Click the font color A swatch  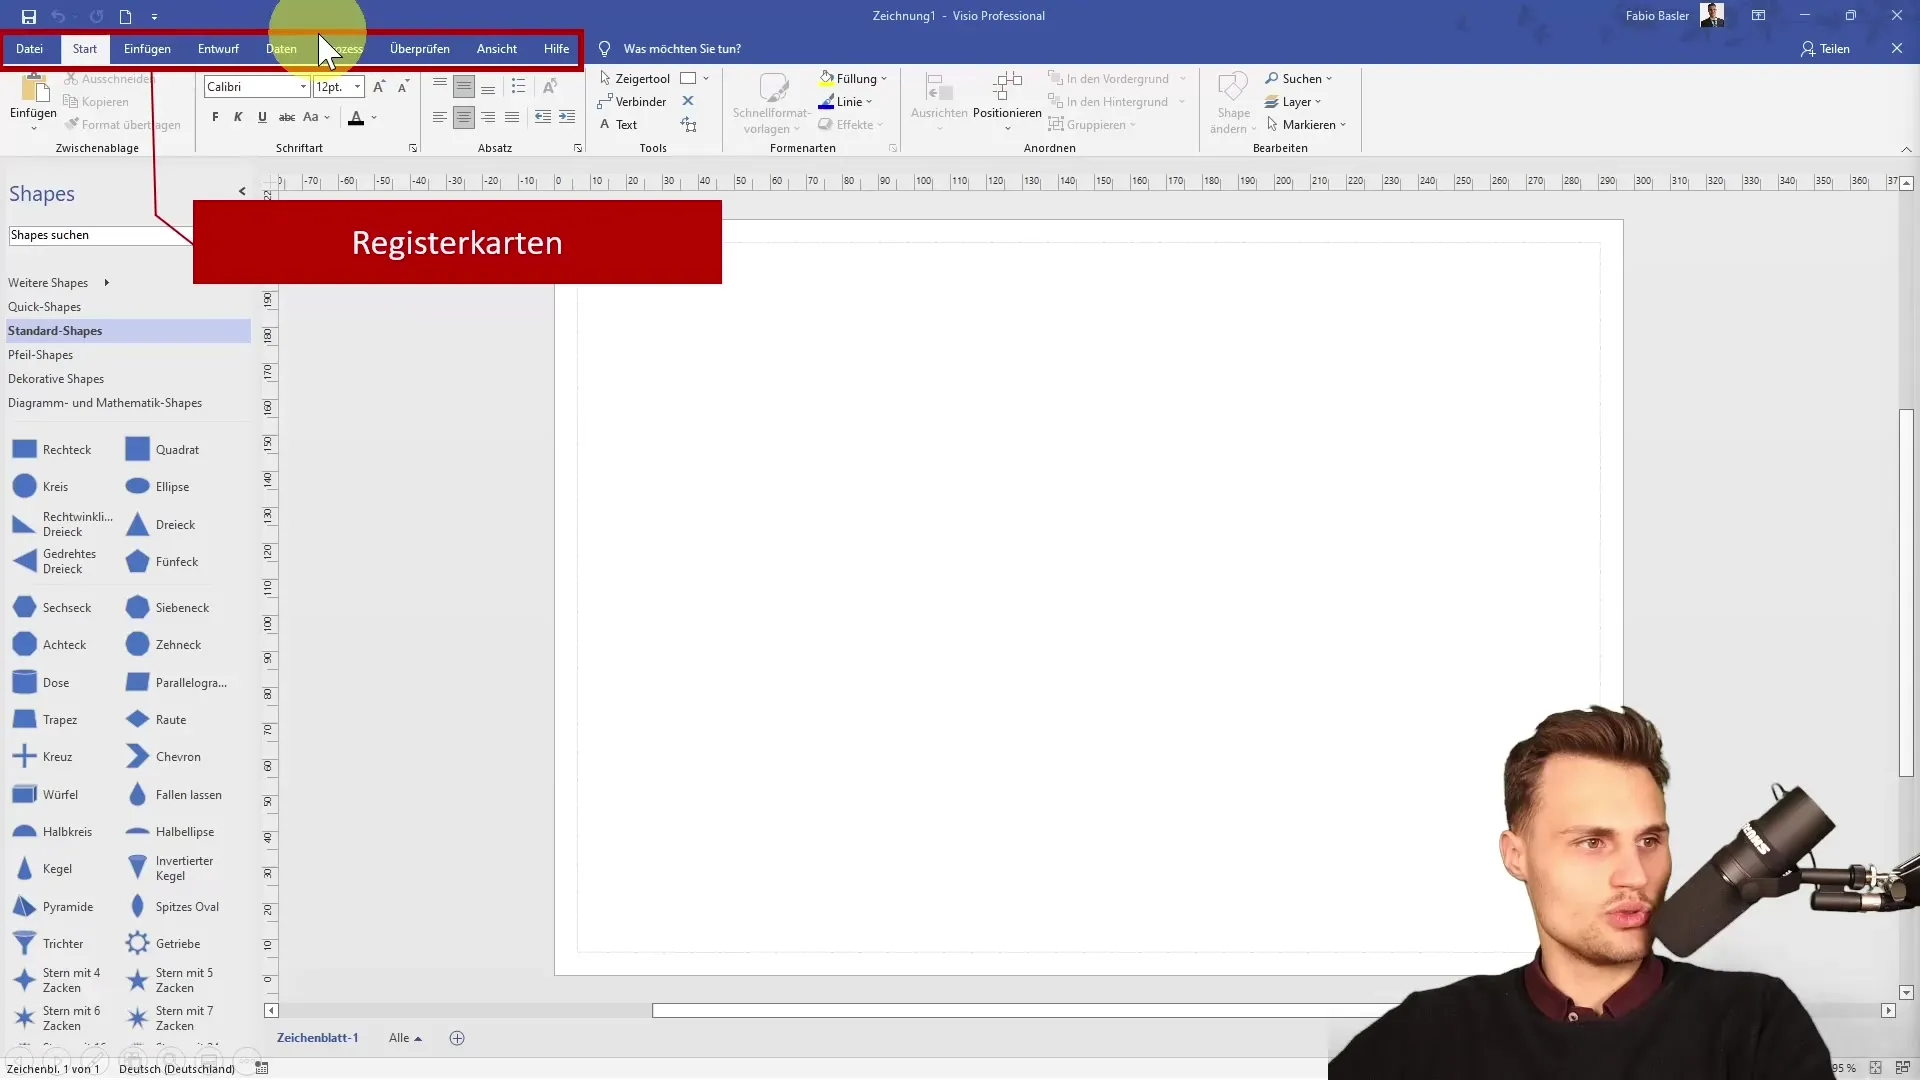tap(356, 117)
